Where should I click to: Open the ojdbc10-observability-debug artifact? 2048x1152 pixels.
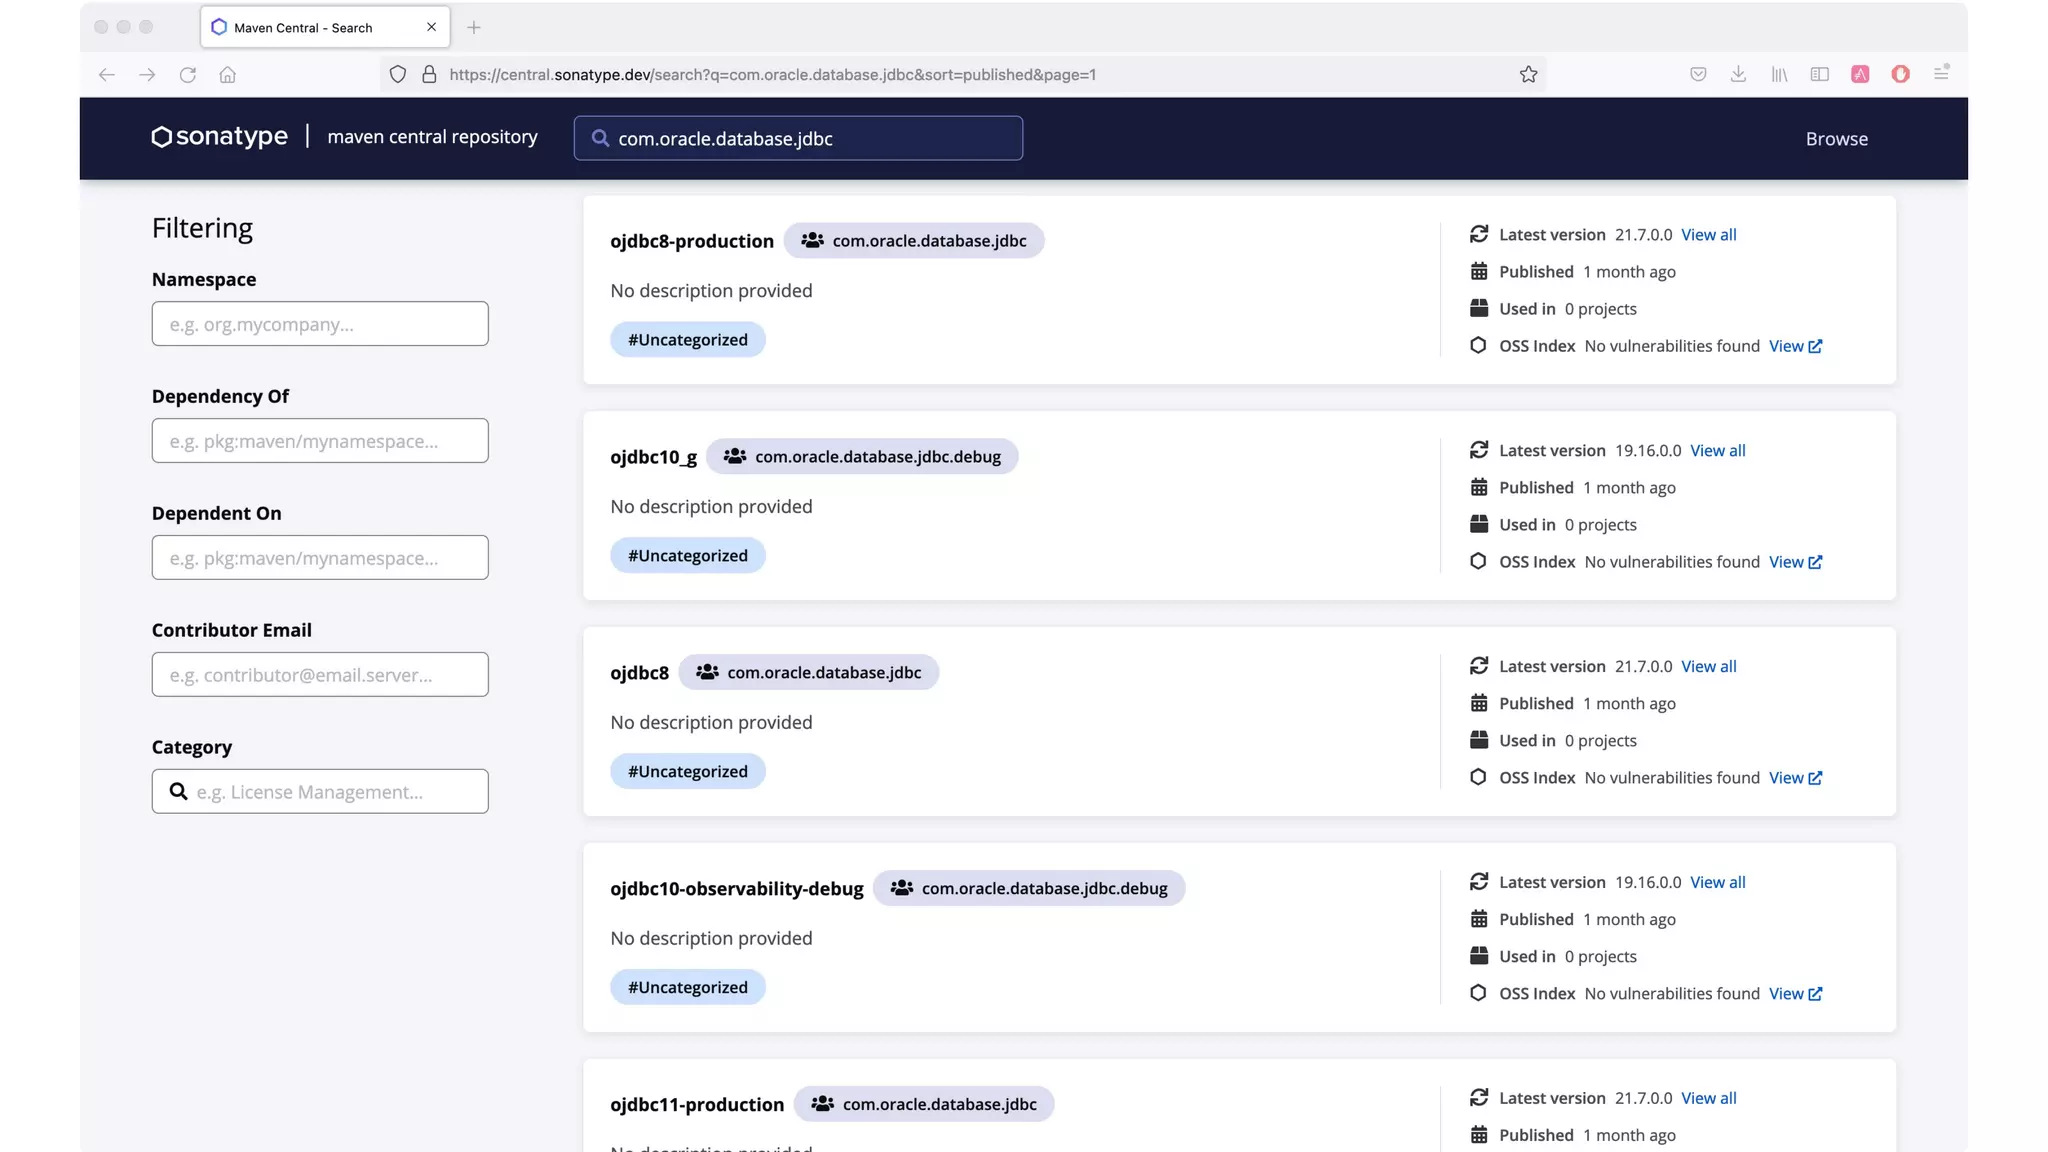737,889
